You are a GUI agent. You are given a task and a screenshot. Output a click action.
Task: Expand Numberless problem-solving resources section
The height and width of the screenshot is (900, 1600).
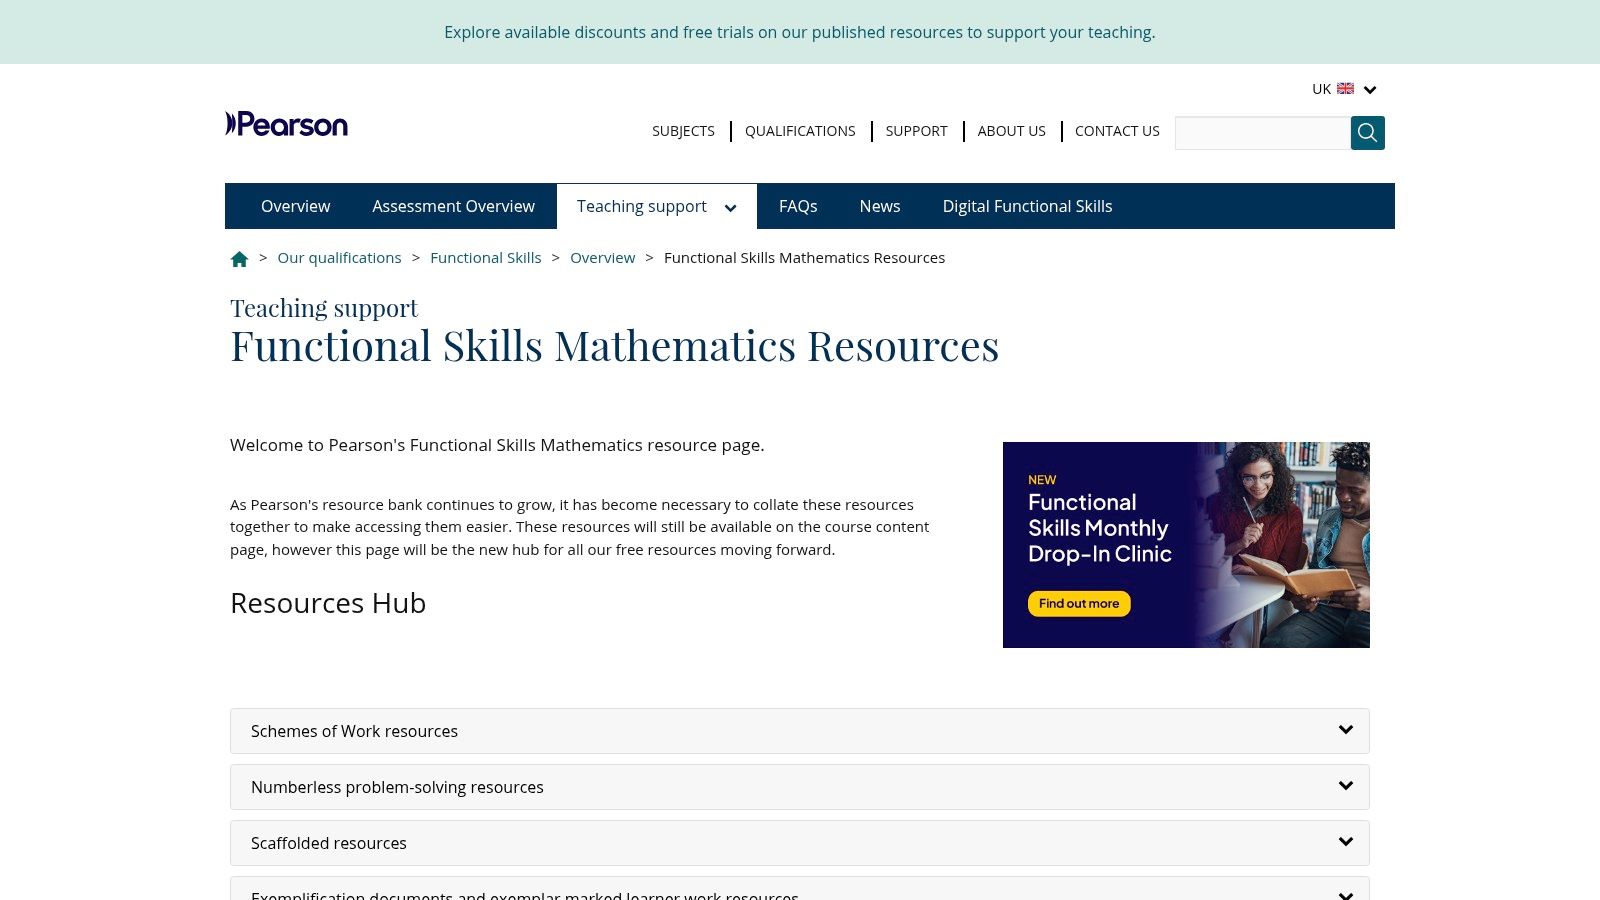click(x=800, y=787)
